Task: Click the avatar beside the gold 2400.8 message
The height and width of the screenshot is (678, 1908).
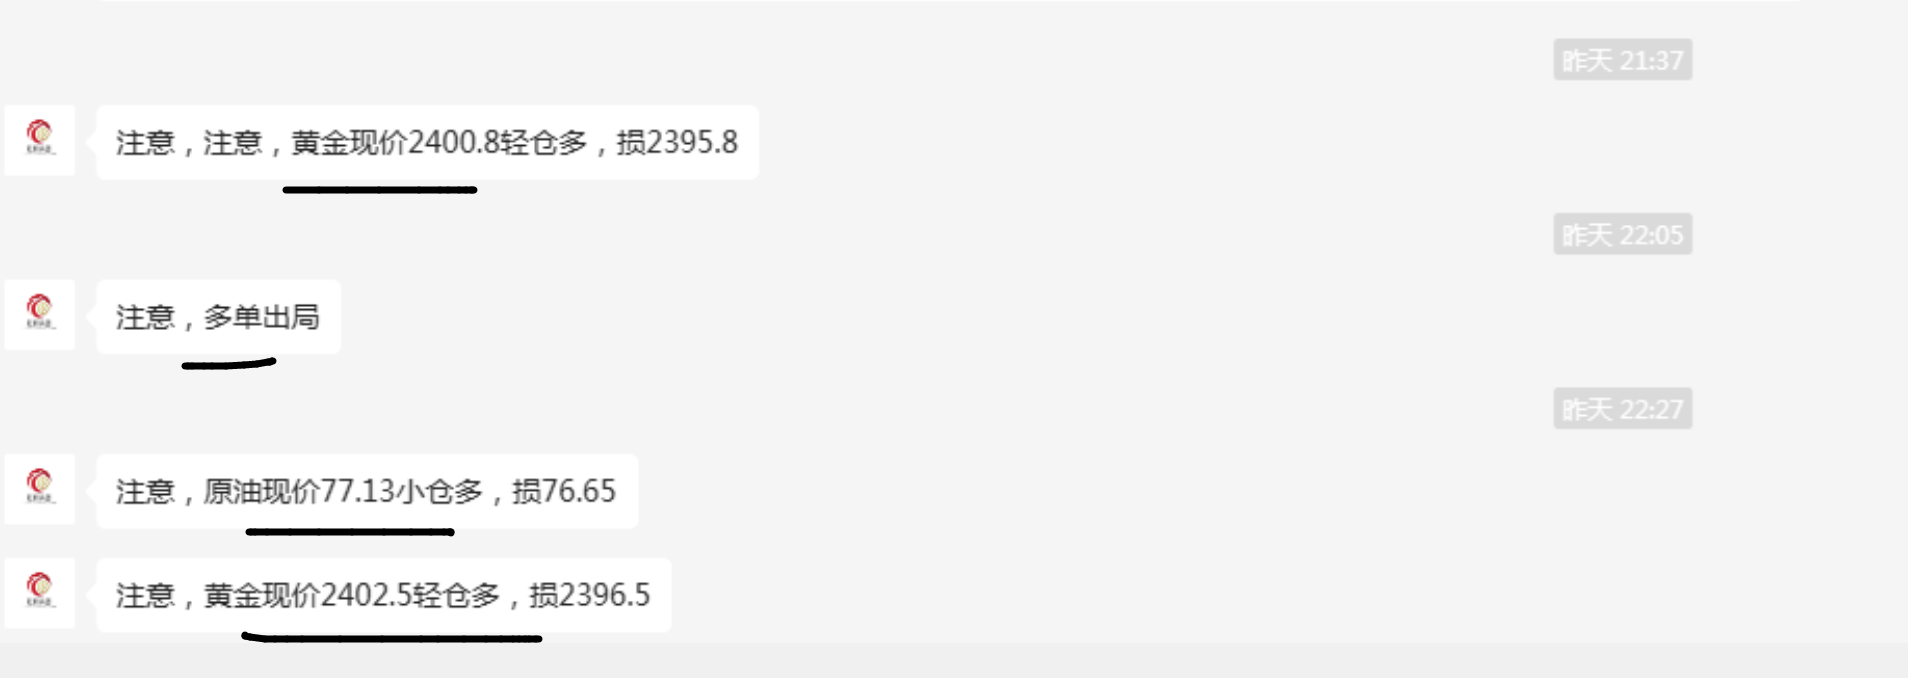Action: (40, 140)
